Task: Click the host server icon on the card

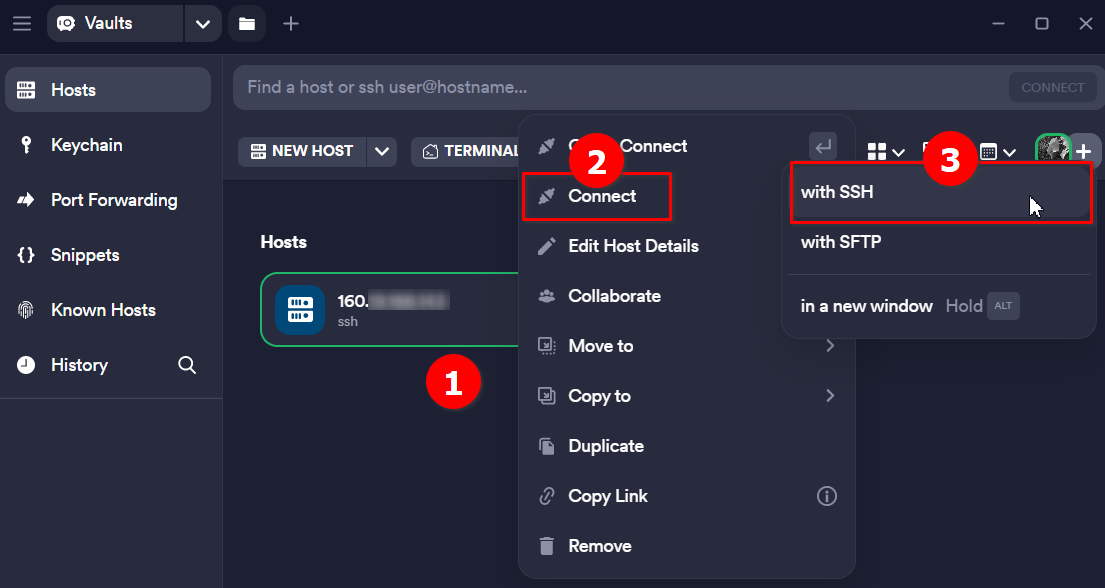Action: pos(300,310)
